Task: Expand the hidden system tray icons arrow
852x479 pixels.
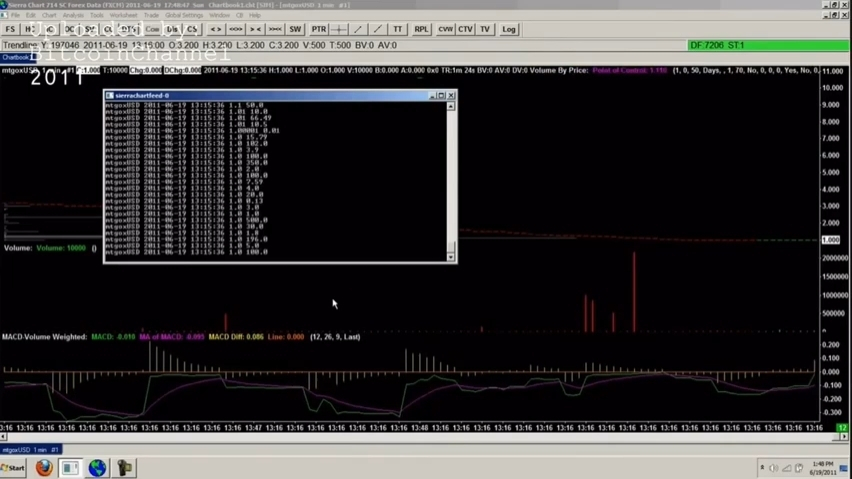Action: (762, 468)
